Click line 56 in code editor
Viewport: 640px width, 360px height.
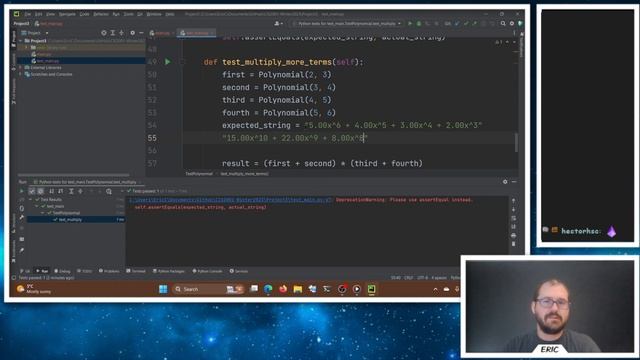[351, 151]
